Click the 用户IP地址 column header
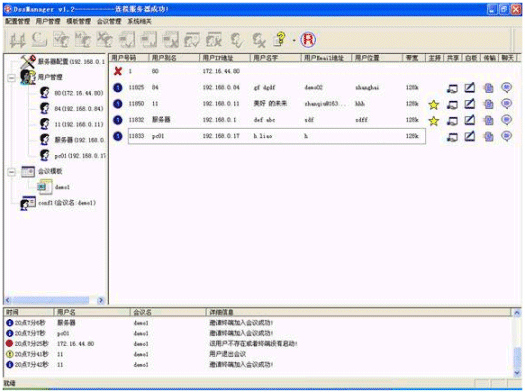The height and width of the screenshot is (392, 525). 225,58
